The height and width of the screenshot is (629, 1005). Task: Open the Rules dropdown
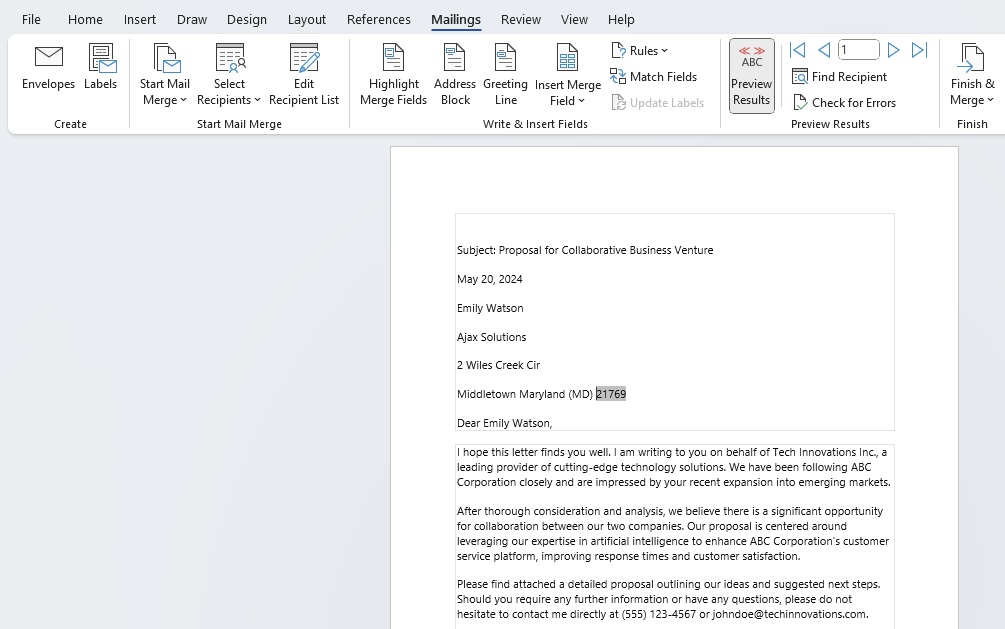click(x=640, y=51)
